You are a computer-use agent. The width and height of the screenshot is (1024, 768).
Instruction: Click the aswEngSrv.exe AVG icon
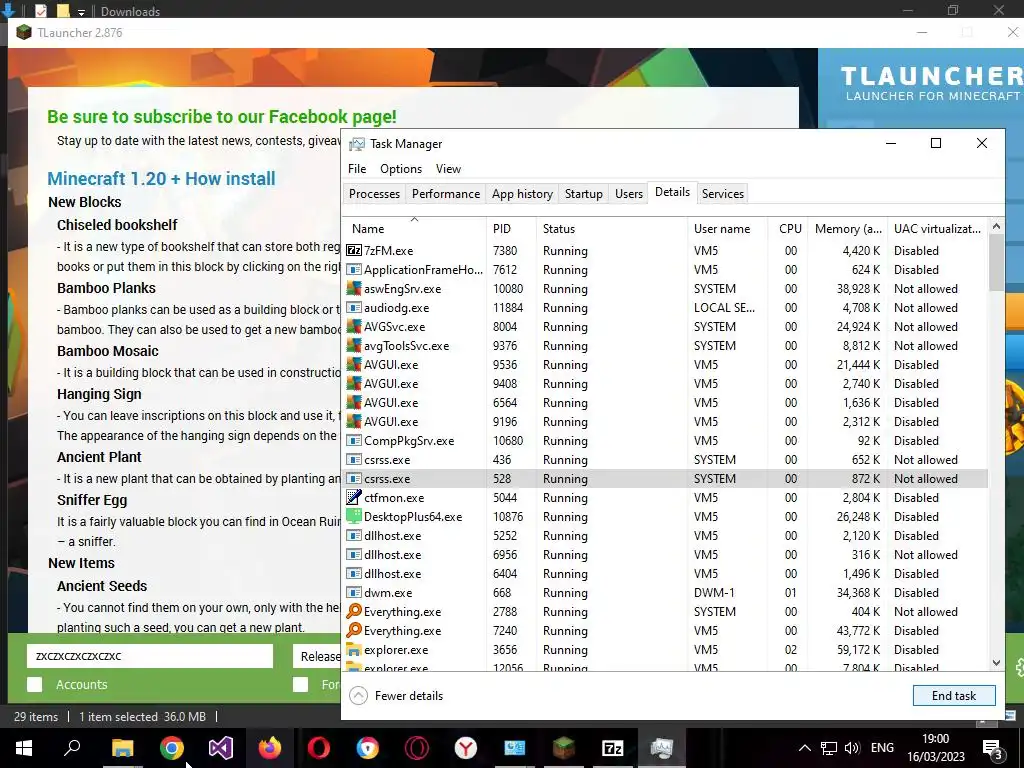pos(353,289)
